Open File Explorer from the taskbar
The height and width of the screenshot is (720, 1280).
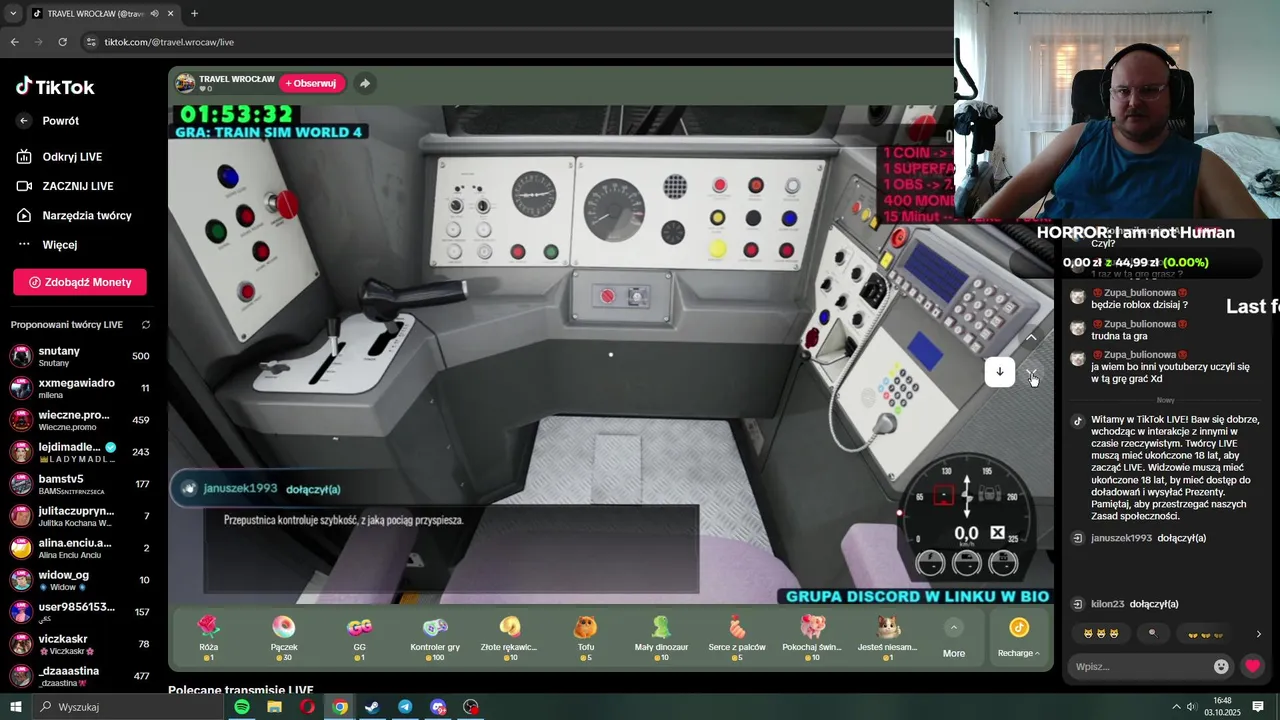coord(274,707)
